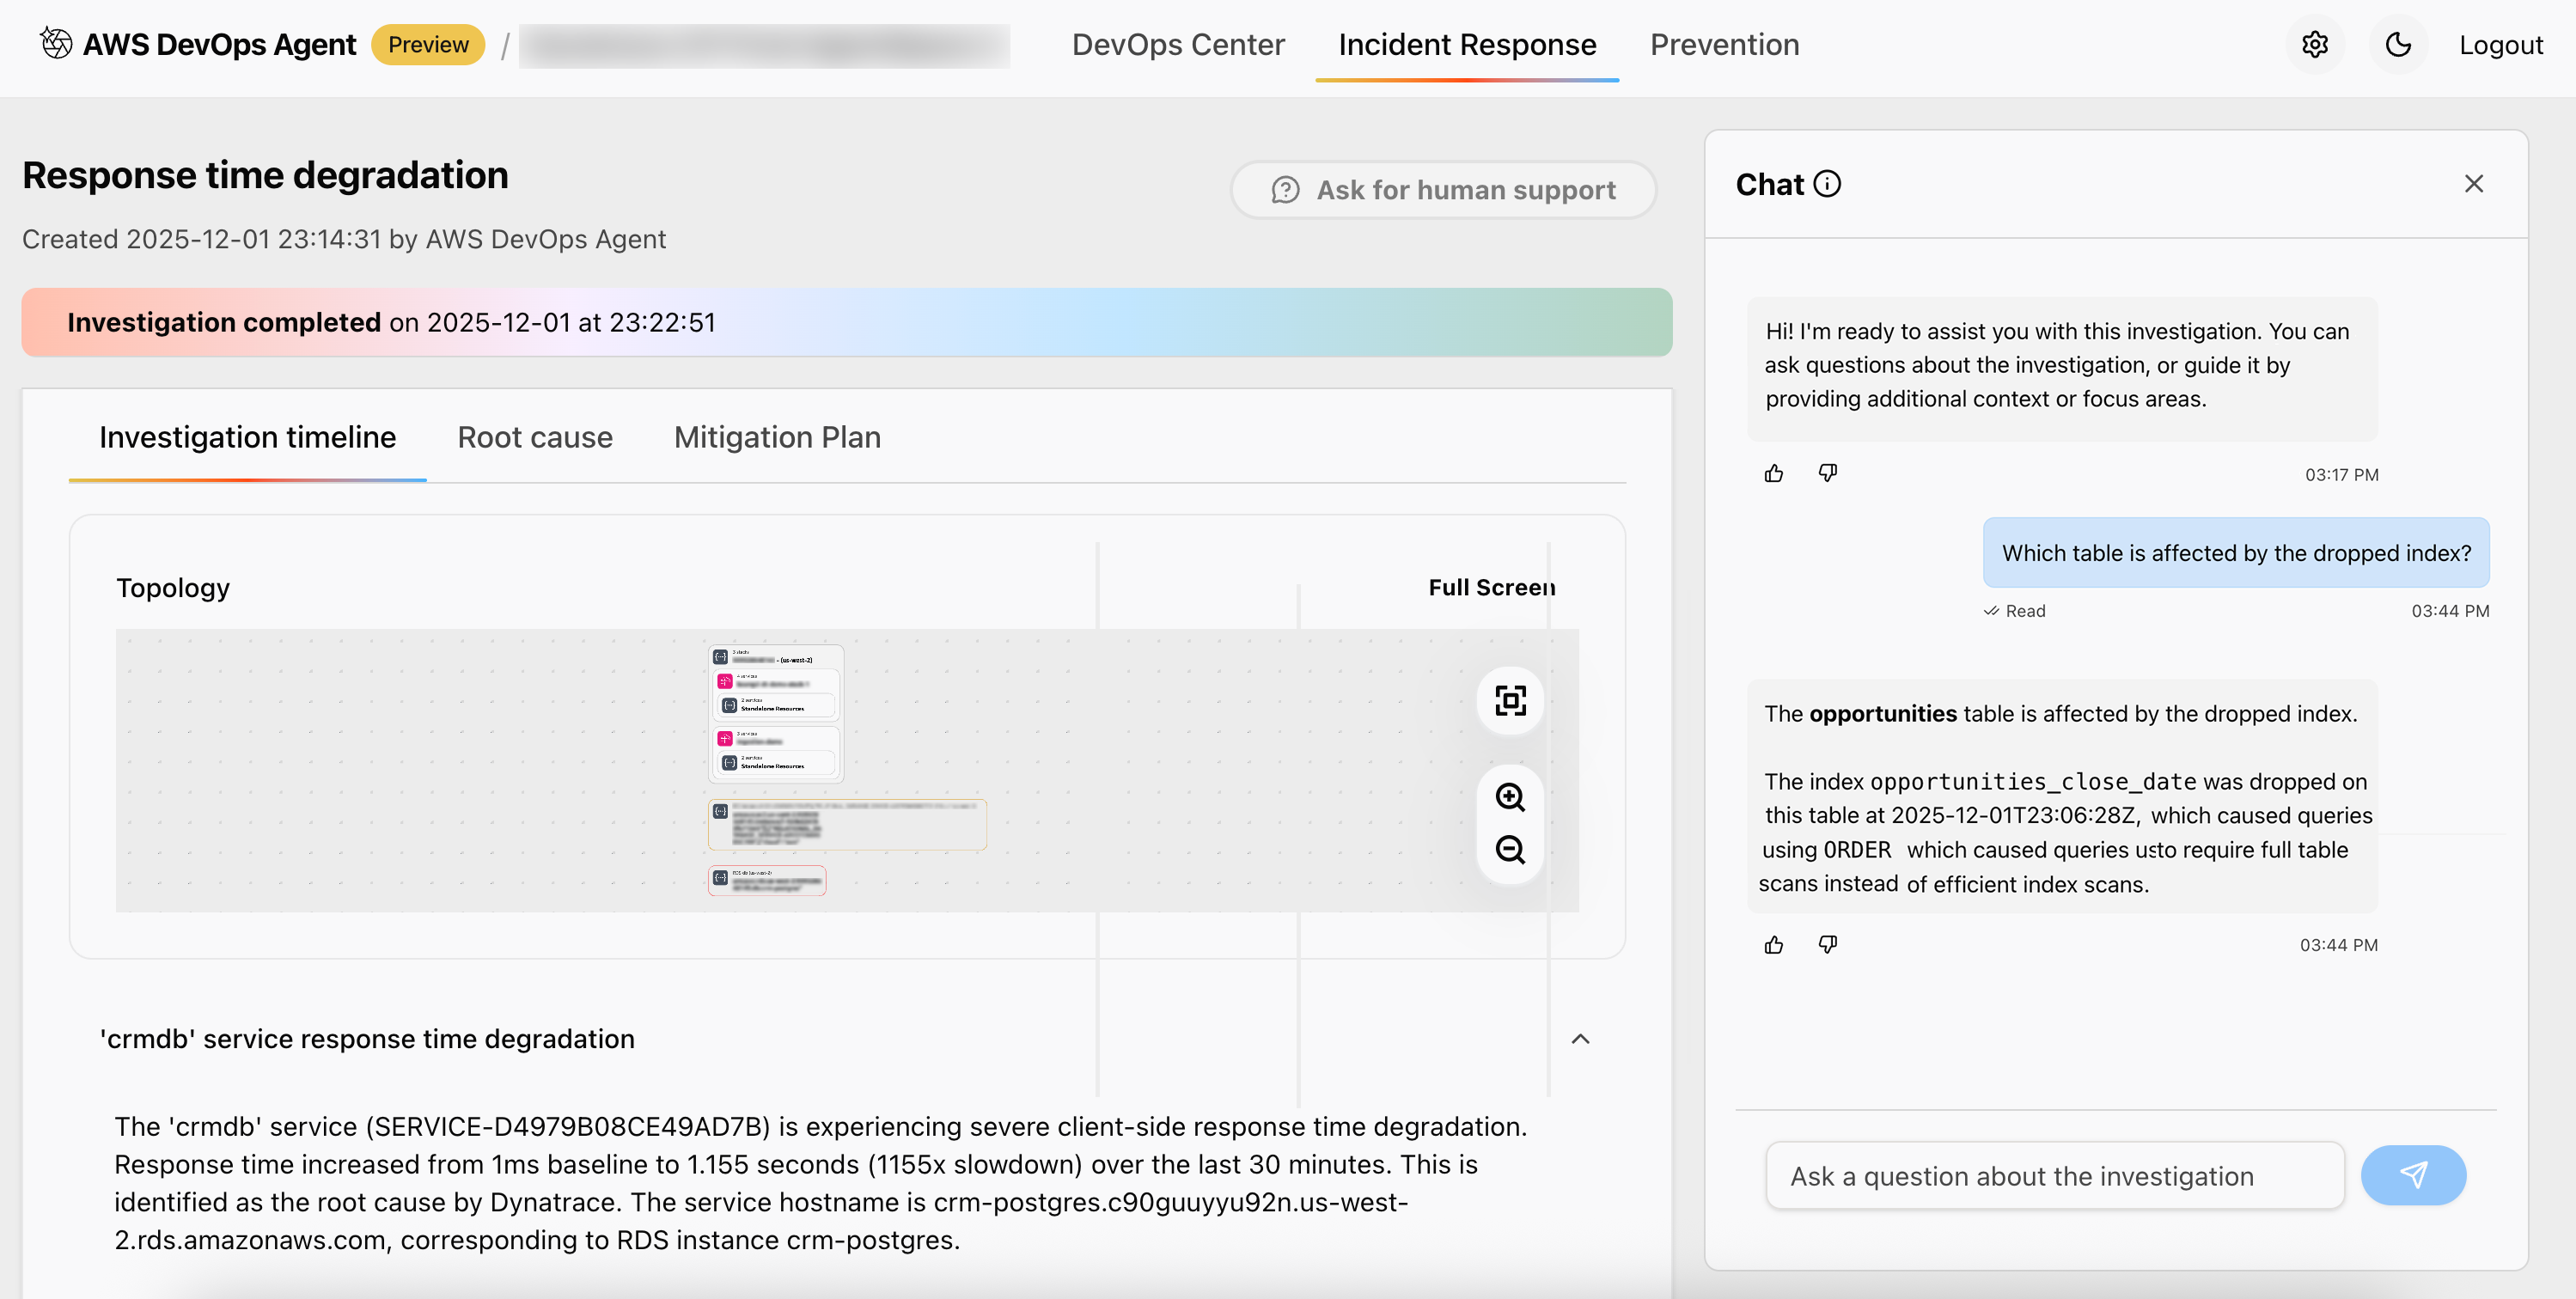Viewport: 2576px width, 1299px height.
Task: Zoom out of the topology map
Action: [x=1510, y=851]
